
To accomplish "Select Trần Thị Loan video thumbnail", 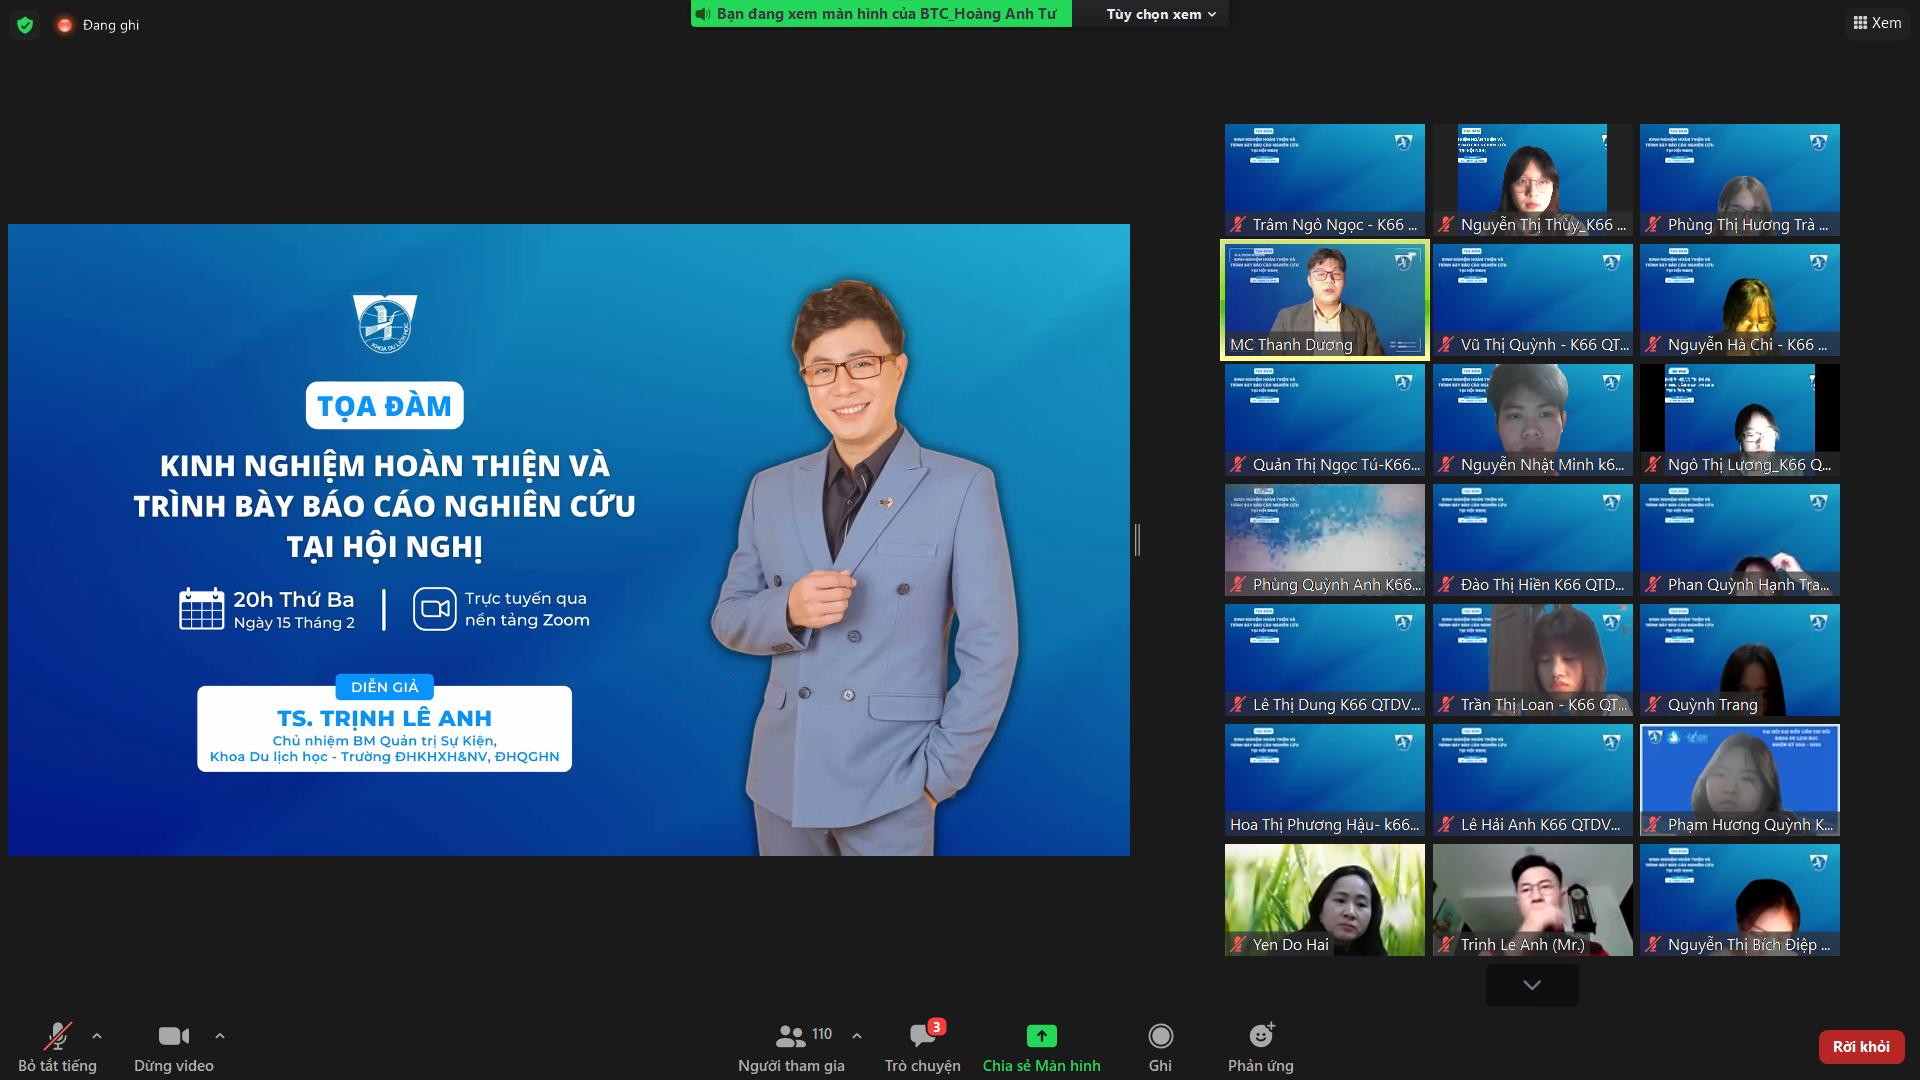I will (x=1532, y=660).
